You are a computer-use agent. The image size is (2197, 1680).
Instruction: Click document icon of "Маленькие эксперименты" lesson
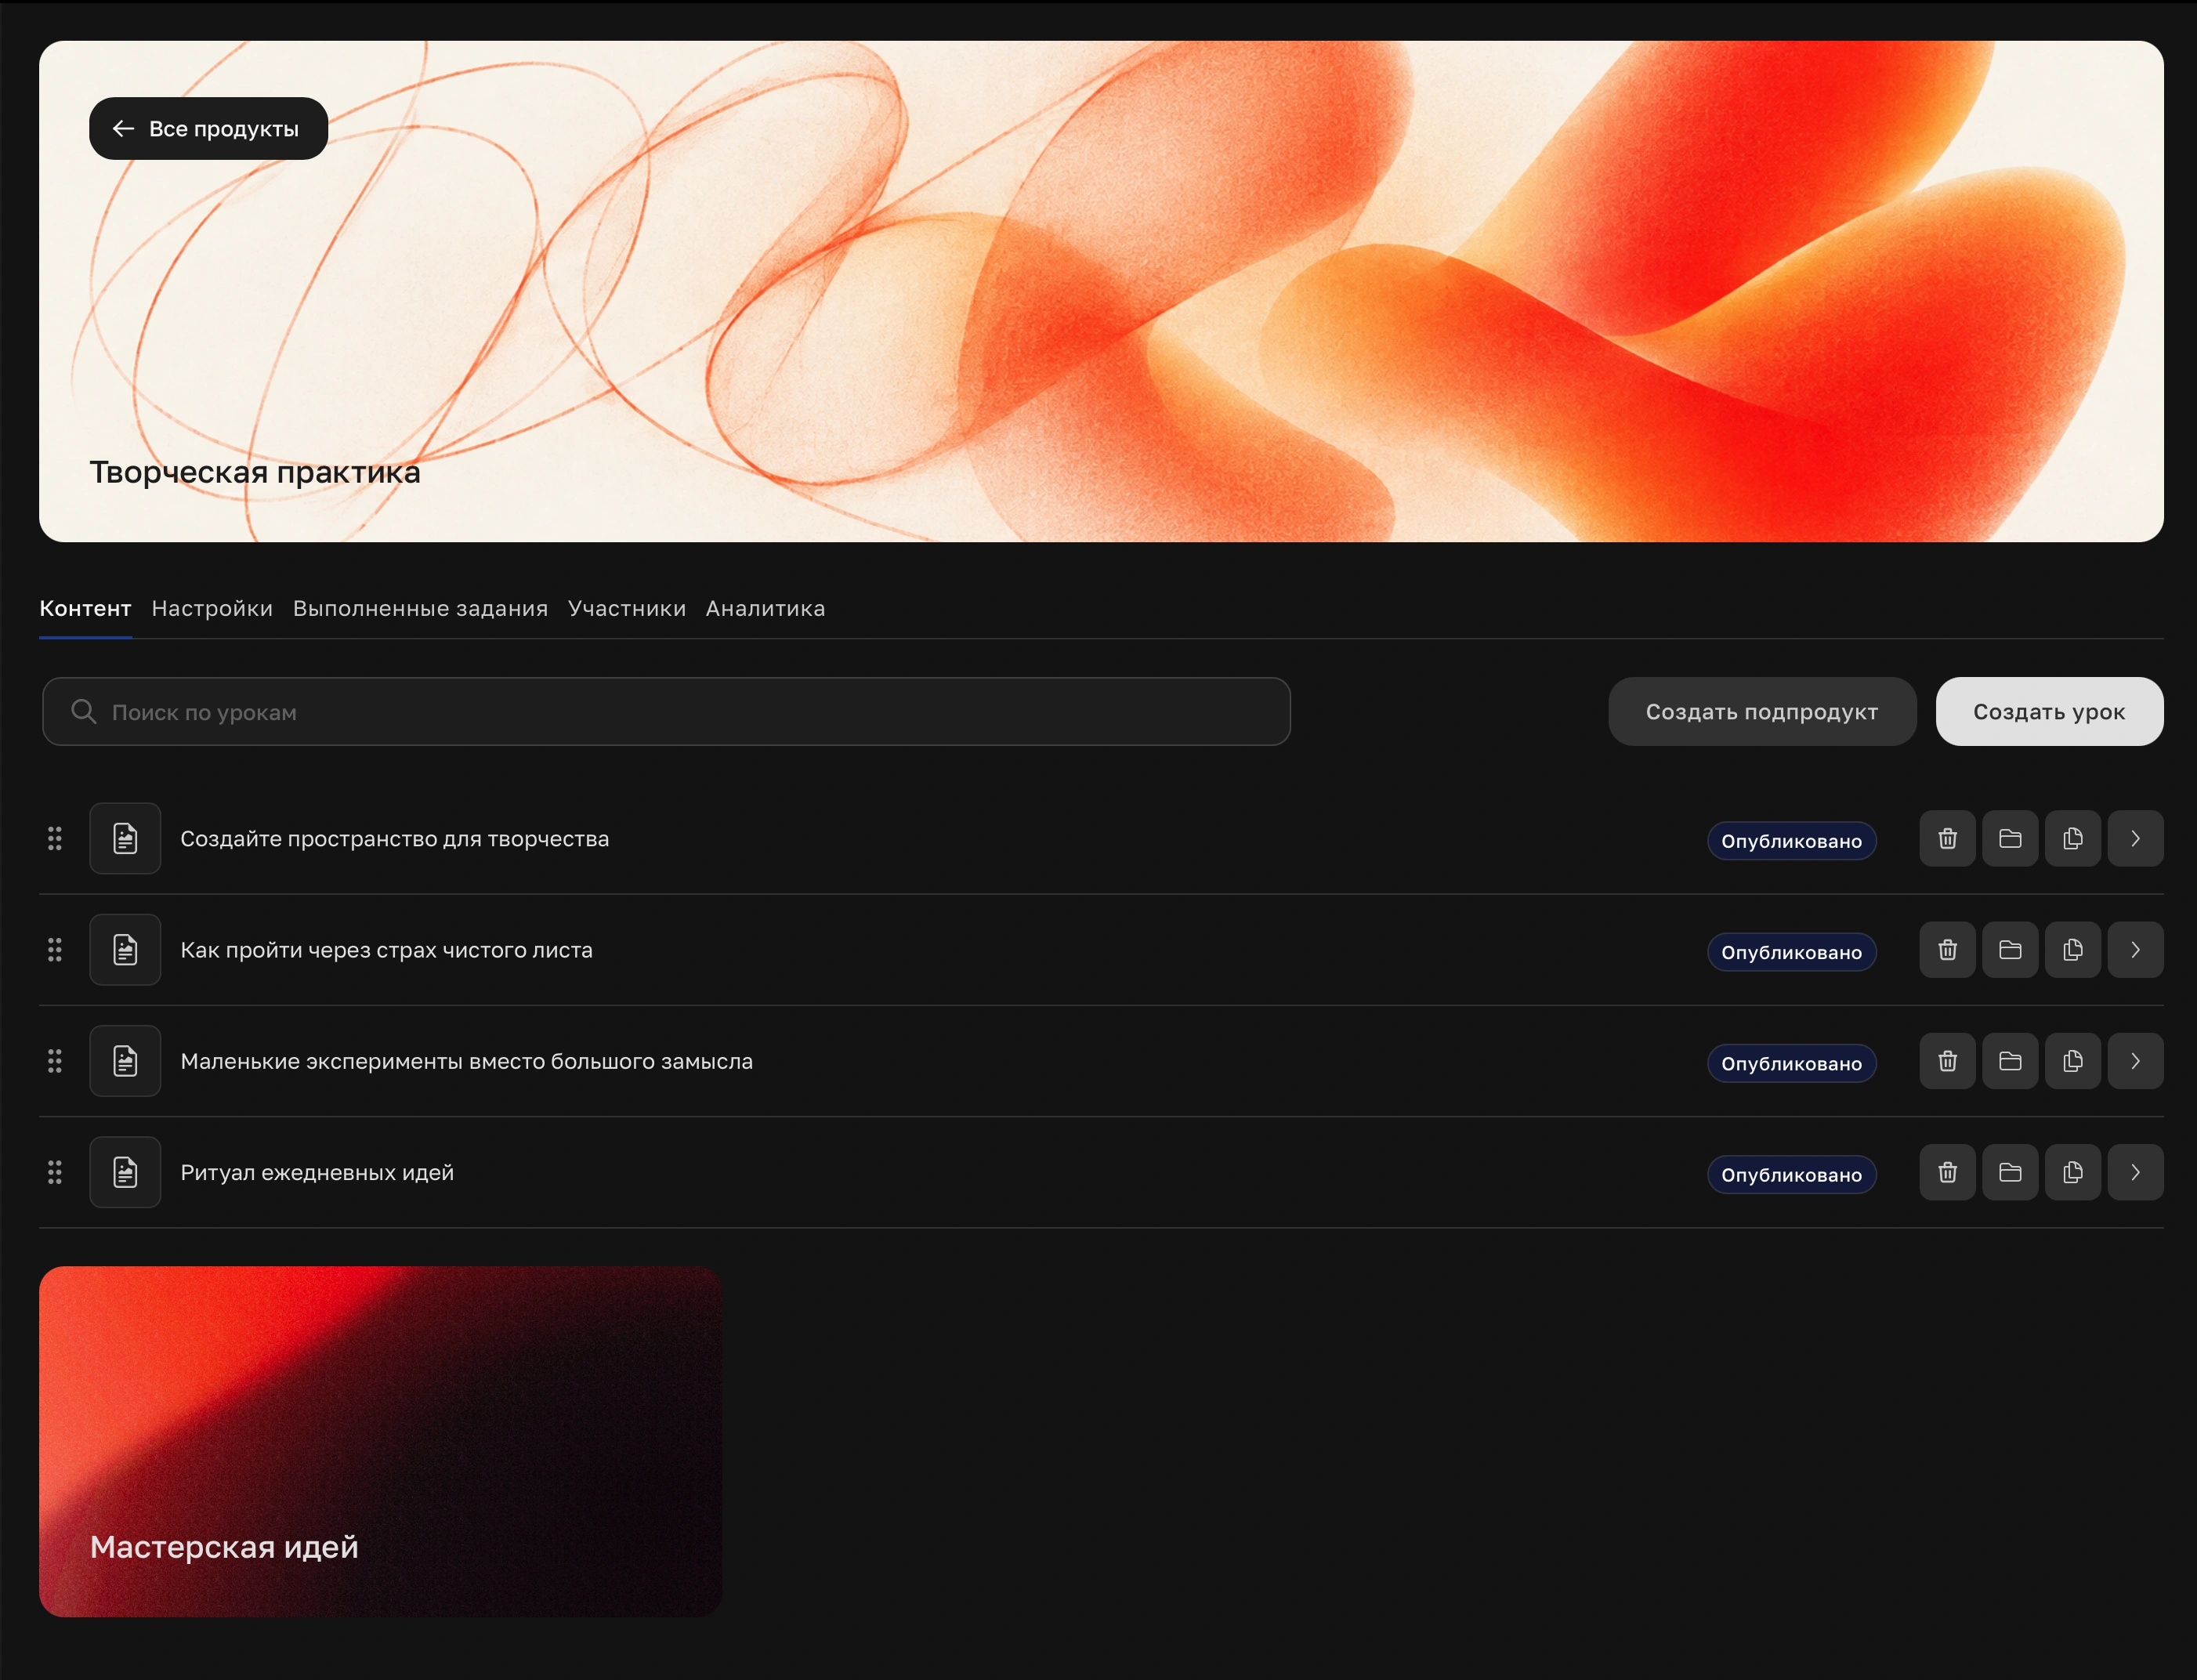click(125, 1060)
